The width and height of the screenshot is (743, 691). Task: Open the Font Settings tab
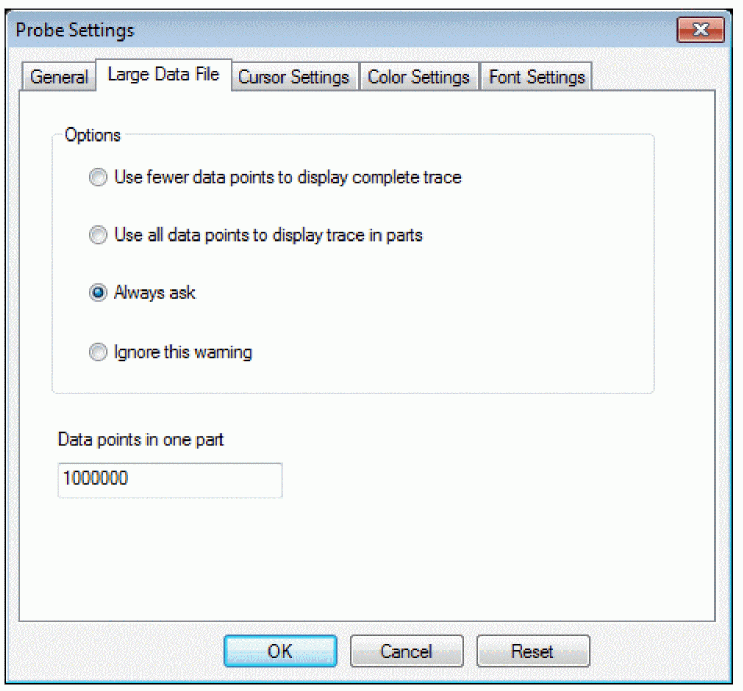[x=536, y=77]
